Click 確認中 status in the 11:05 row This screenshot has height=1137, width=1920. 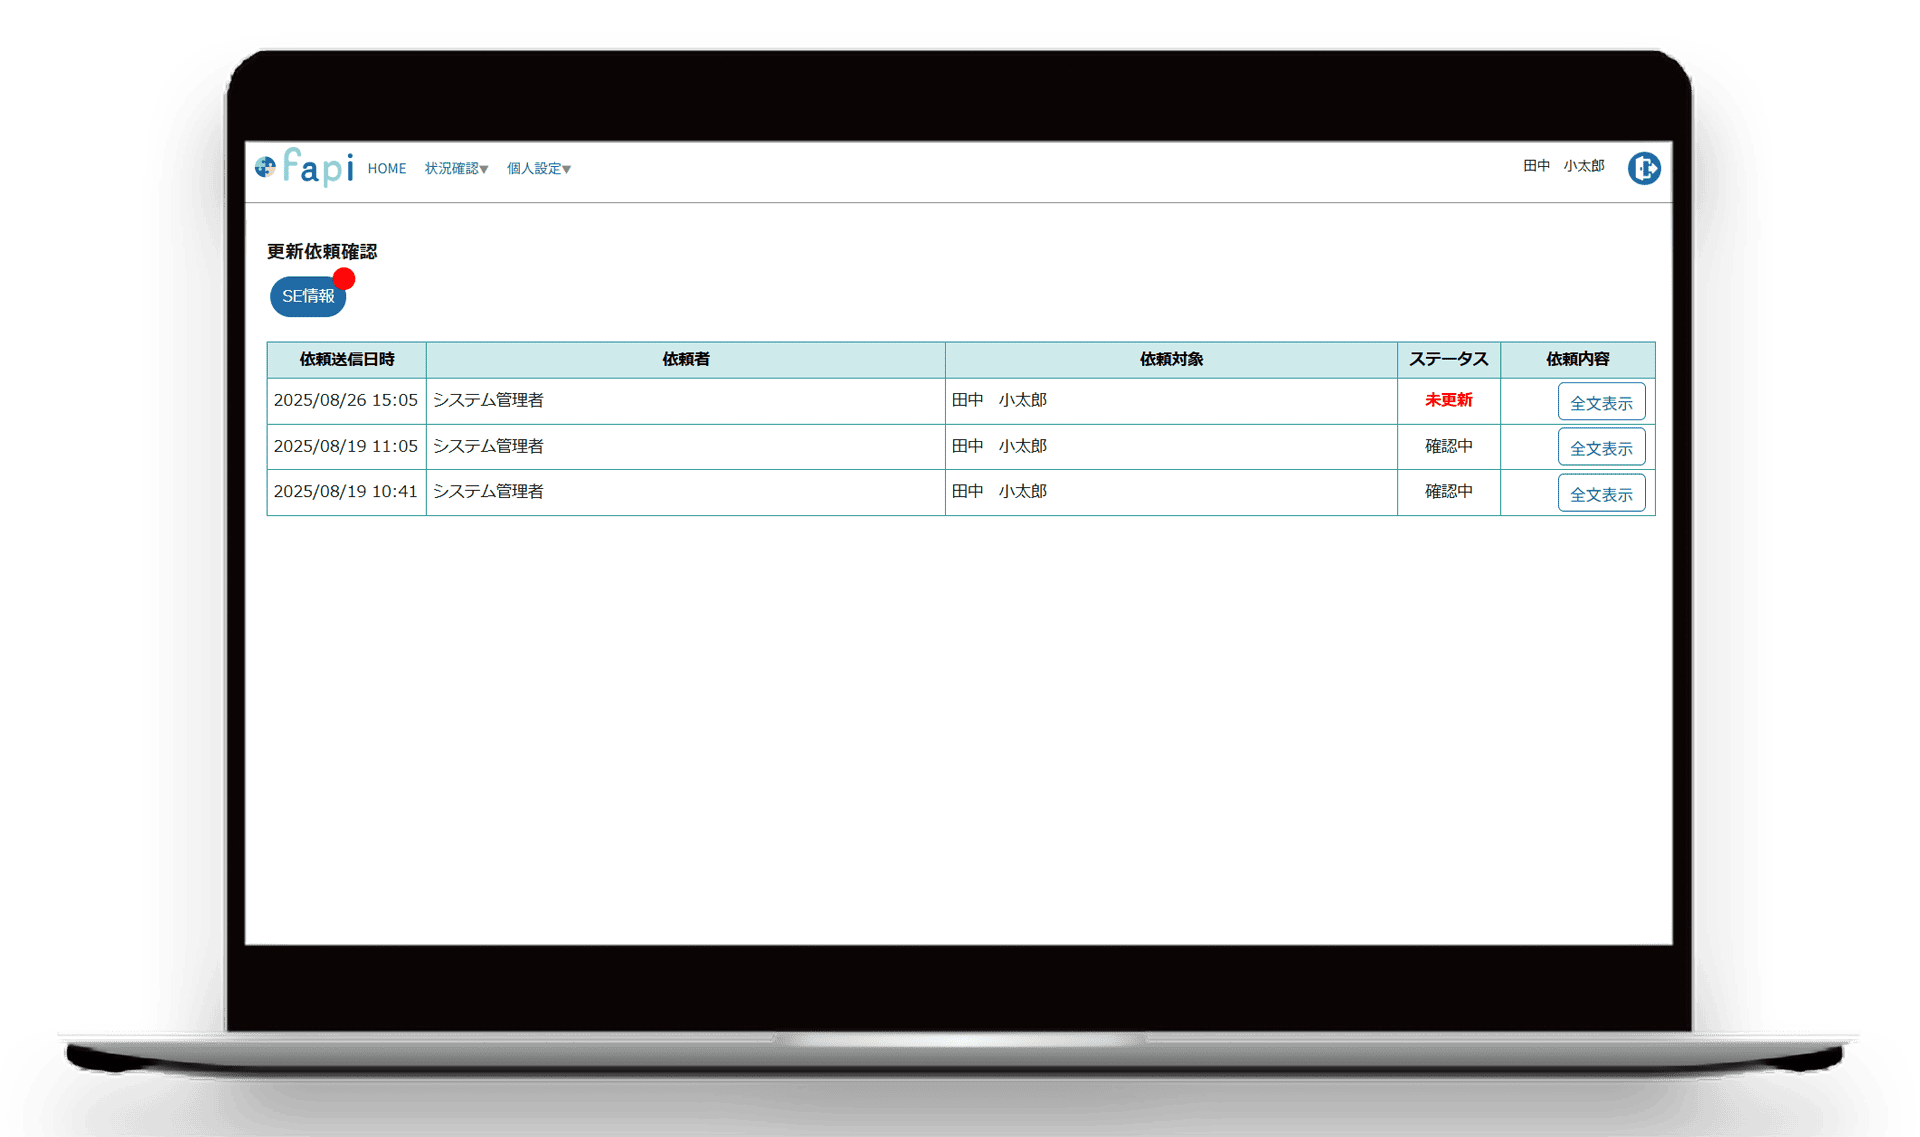tap(1448, 446)
